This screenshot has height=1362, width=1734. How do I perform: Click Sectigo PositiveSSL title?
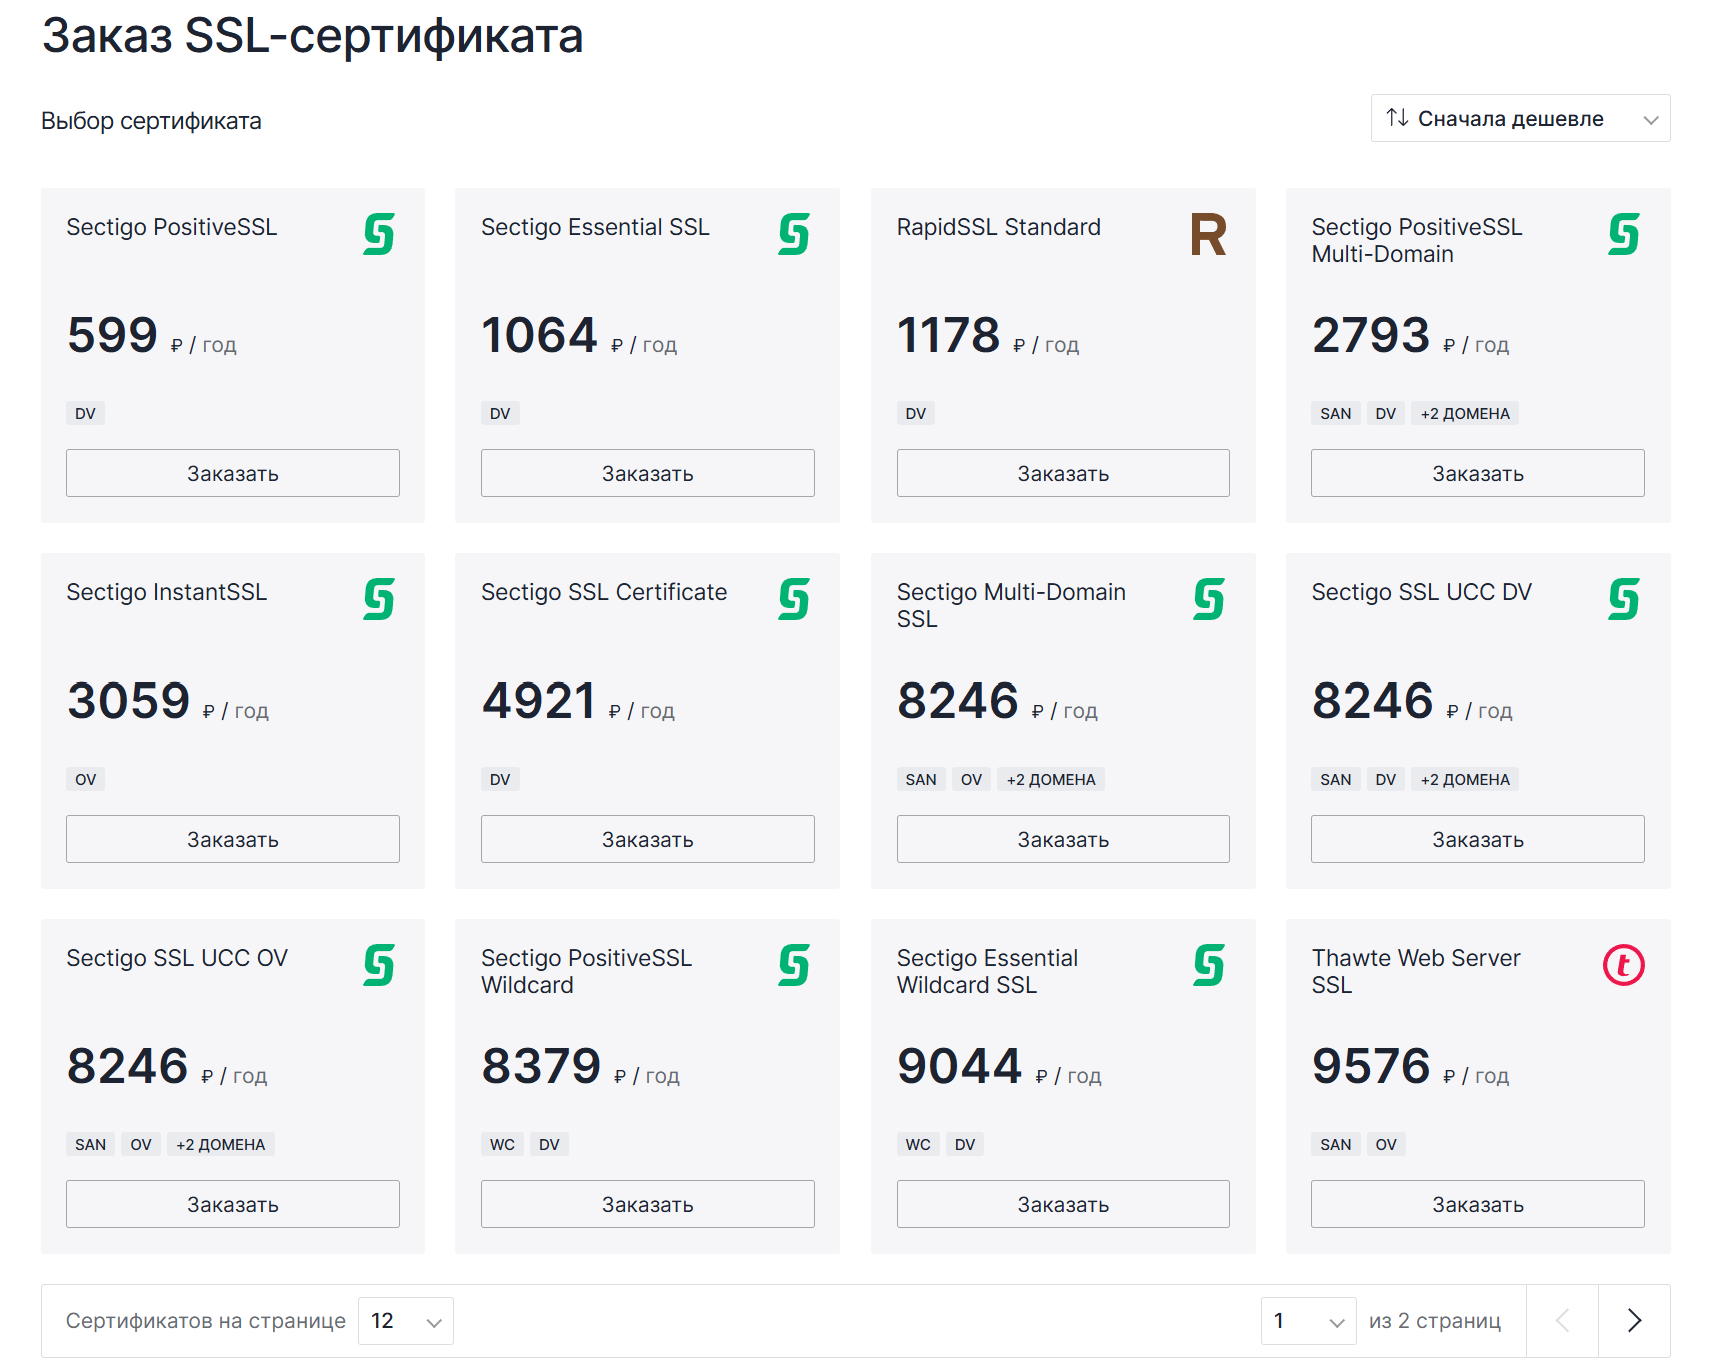[172, 227]
